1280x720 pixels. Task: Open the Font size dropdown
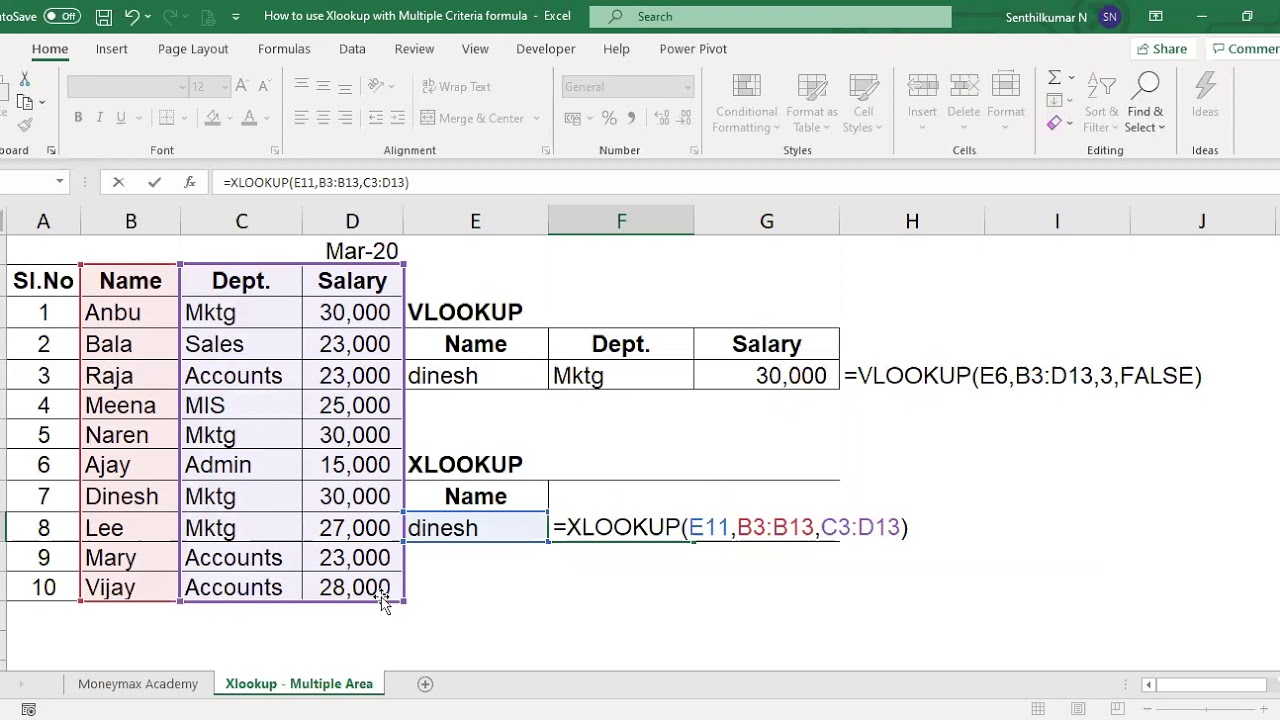[x=225, y=87]
